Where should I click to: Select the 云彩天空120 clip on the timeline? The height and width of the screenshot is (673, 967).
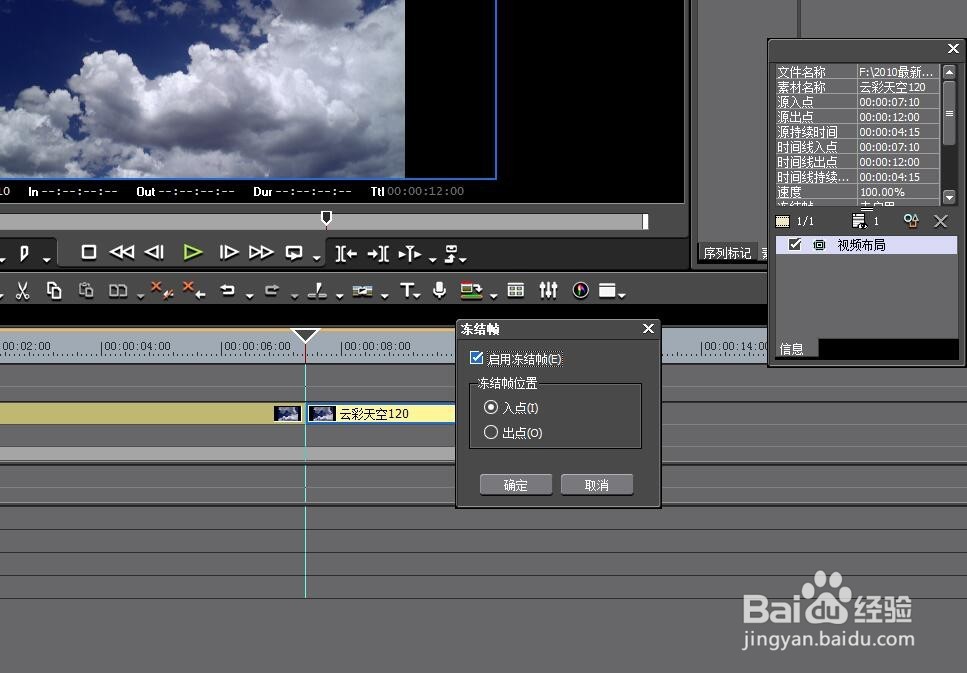point(381,413)
